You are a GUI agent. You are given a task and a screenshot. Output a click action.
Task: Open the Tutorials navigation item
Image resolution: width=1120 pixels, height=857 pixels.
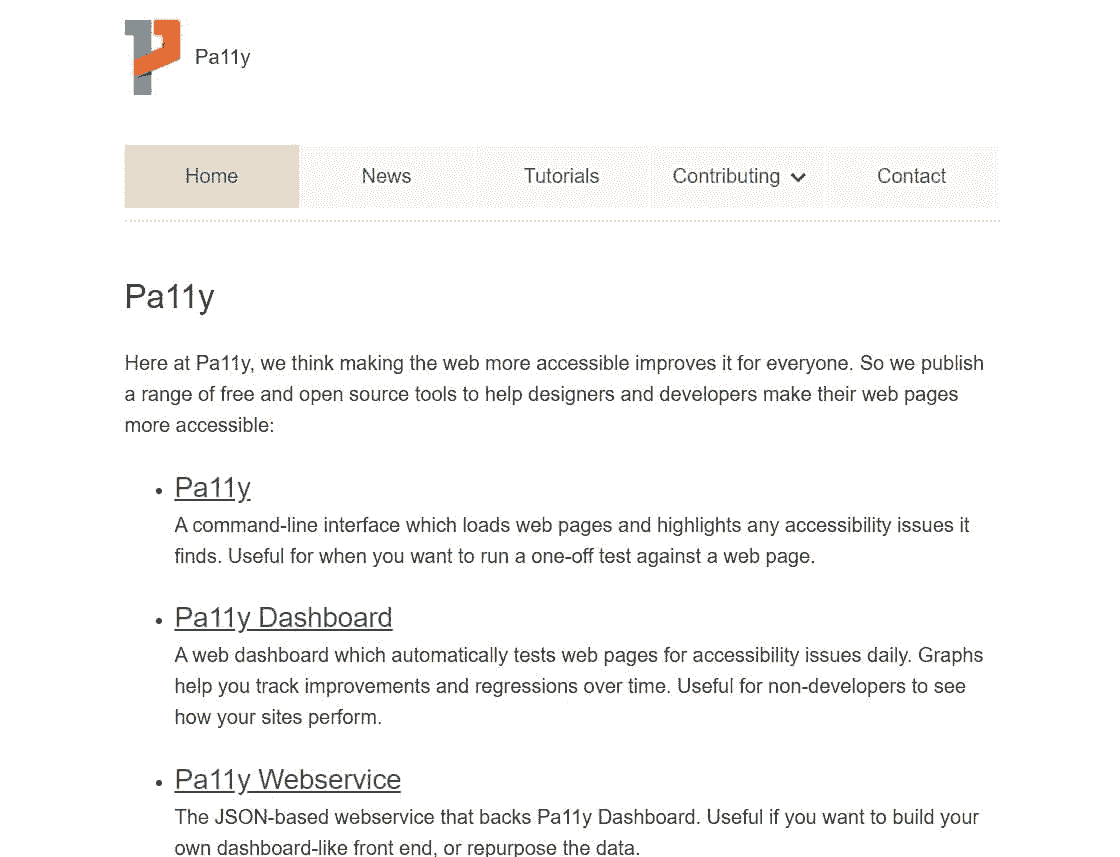click(x=561, y=176)
